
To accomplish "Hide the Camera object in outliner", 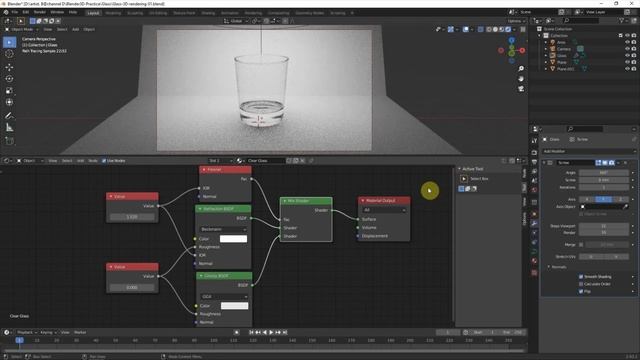I will pyautogui.click(x=627, y=49).
